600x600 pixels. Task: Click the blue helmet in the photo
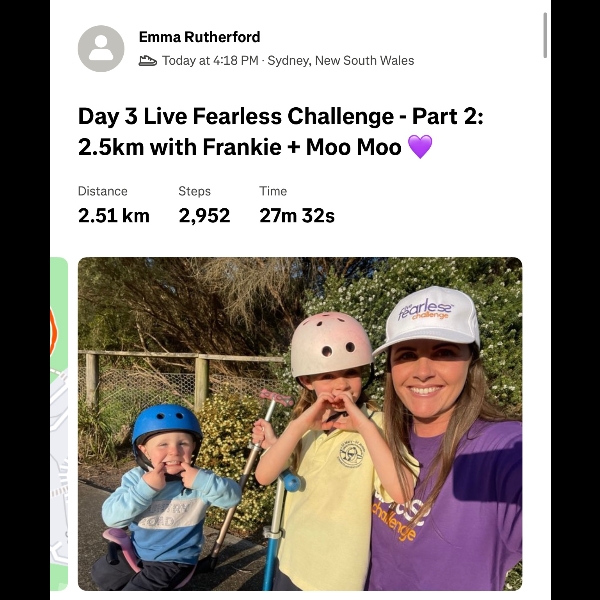point(166,425)
